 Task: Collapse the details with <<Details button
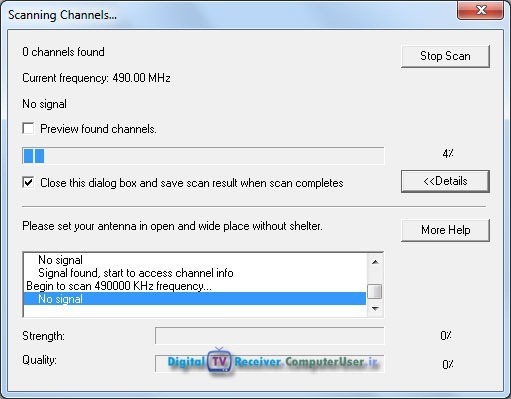pos(445,181)
